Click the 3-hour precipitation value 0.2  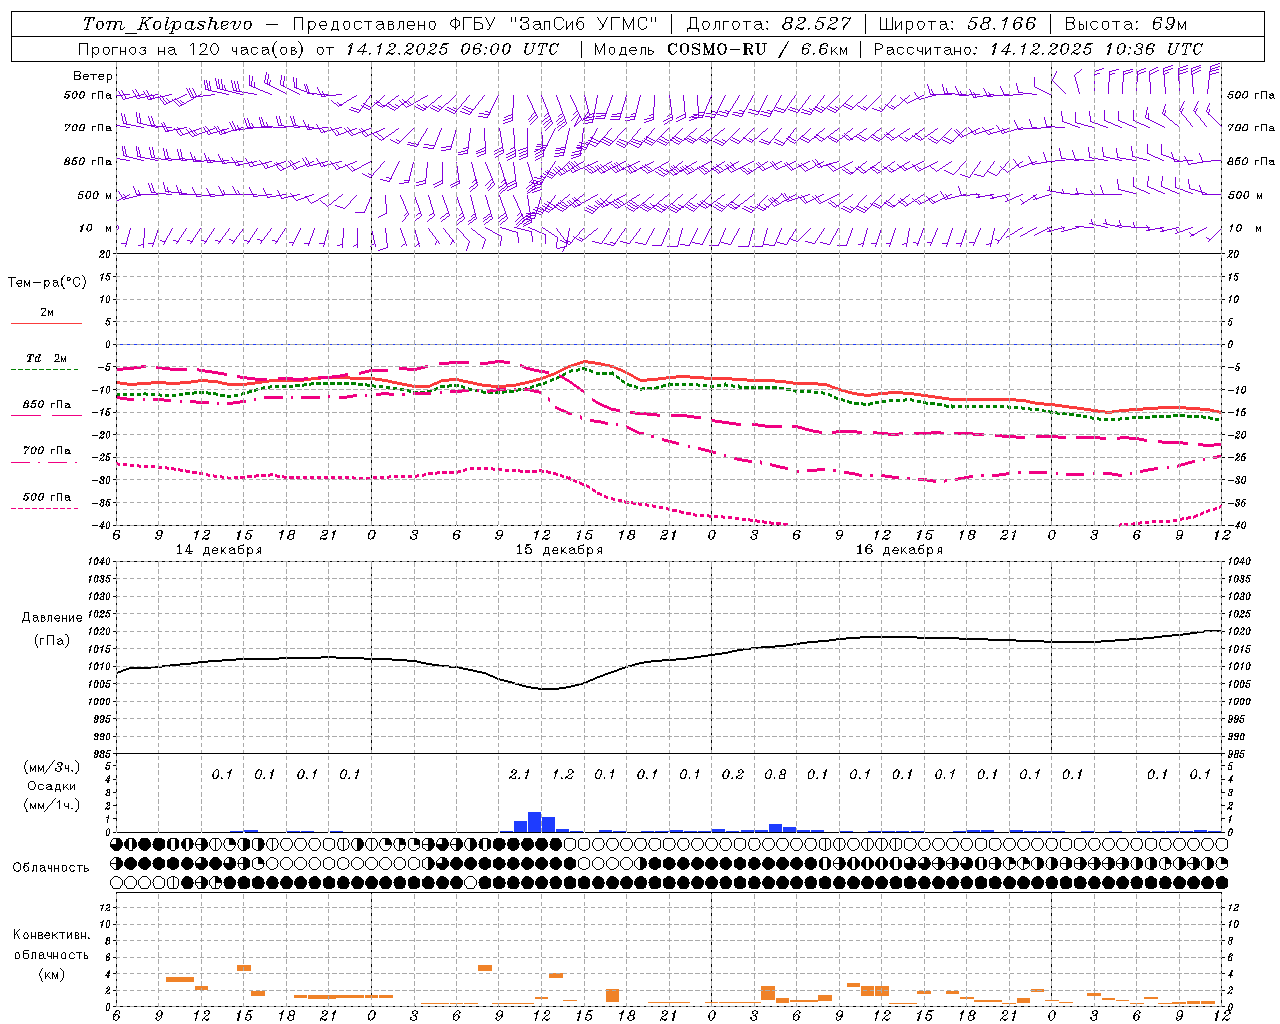(x=732, y=774)
